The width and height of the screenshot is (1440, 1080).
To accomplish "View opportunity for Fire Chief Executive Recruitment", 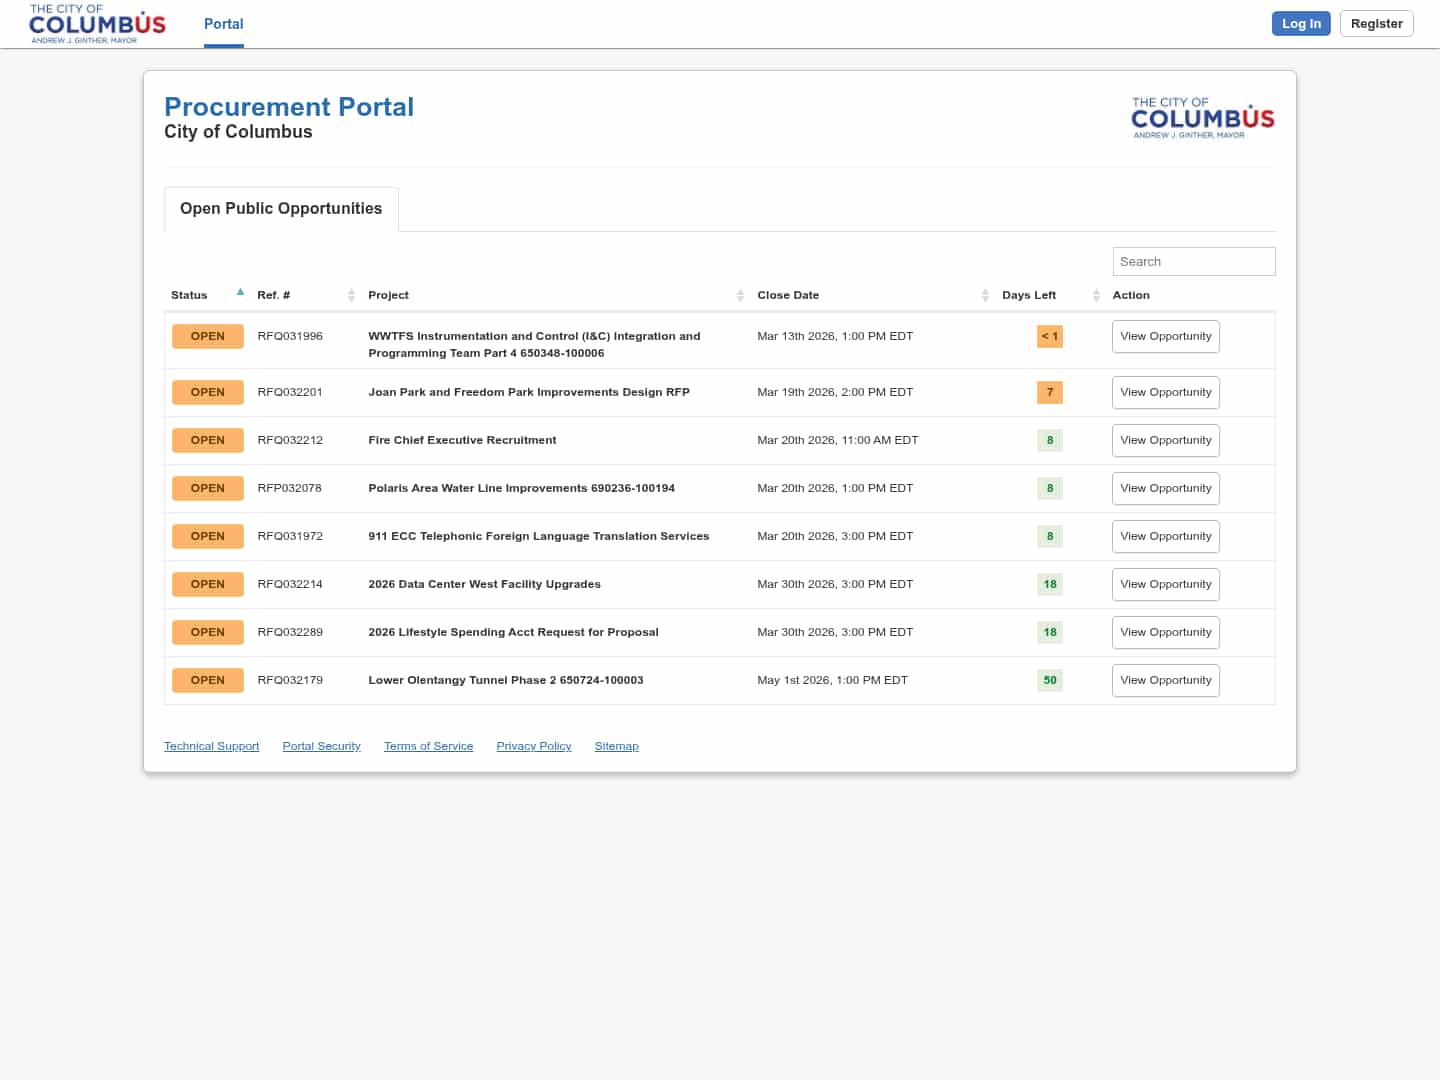I will coord(1165,440).
